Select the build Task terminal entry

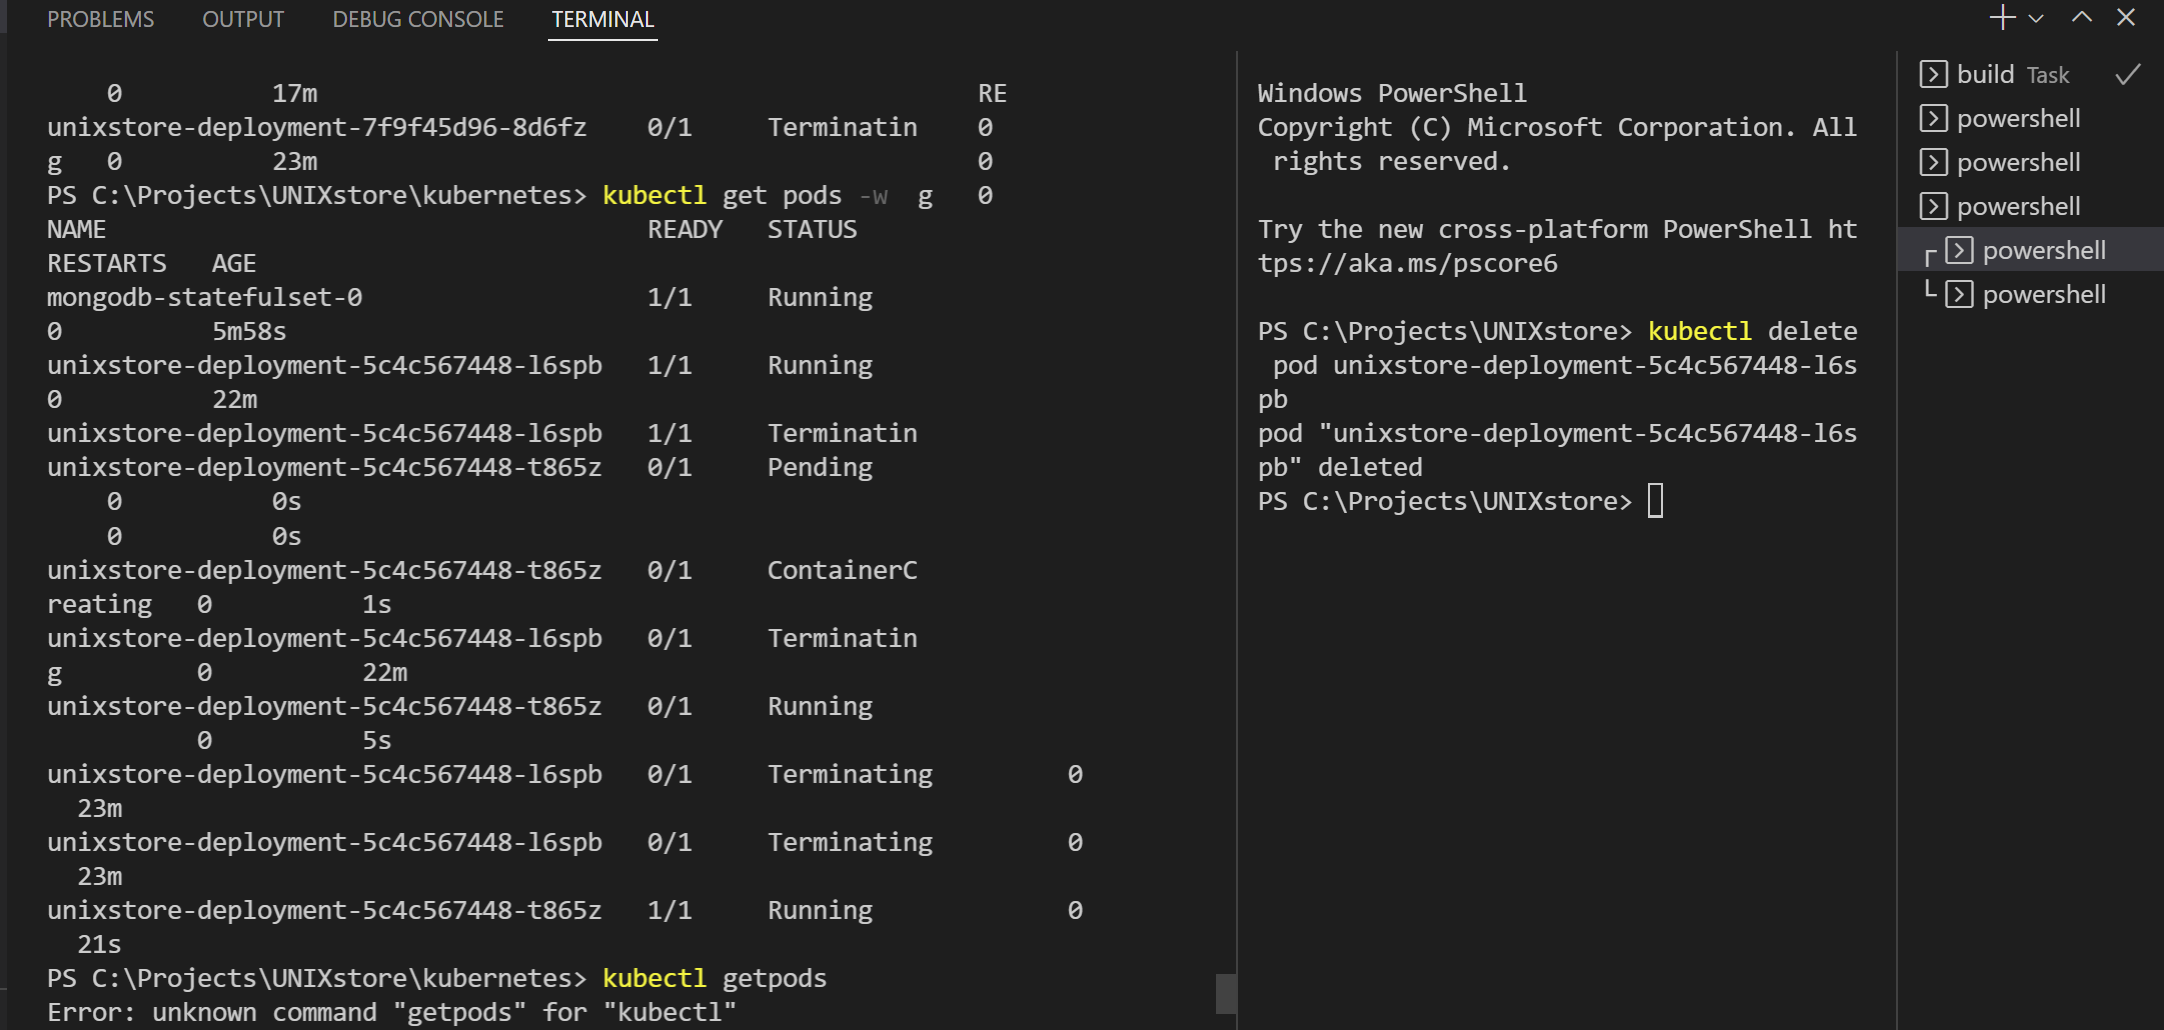pyautogui.click(x=2030, y=75)
